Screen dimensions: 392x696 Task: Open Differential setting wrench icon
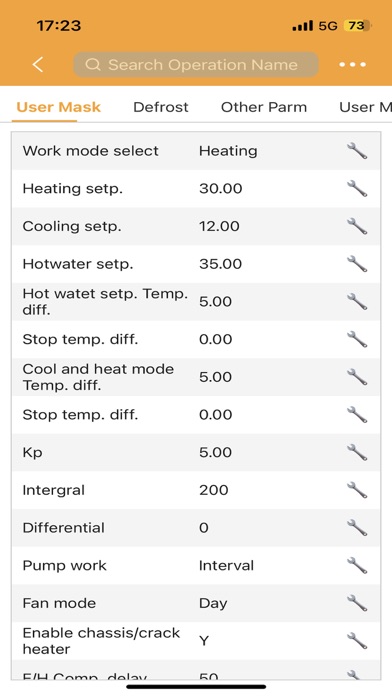(357, 528)
